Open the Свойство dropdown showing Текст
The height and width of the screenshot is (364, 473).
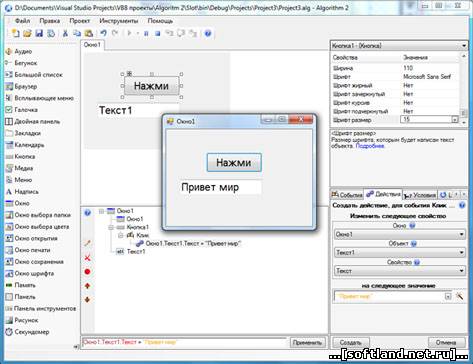pos(399,271)
